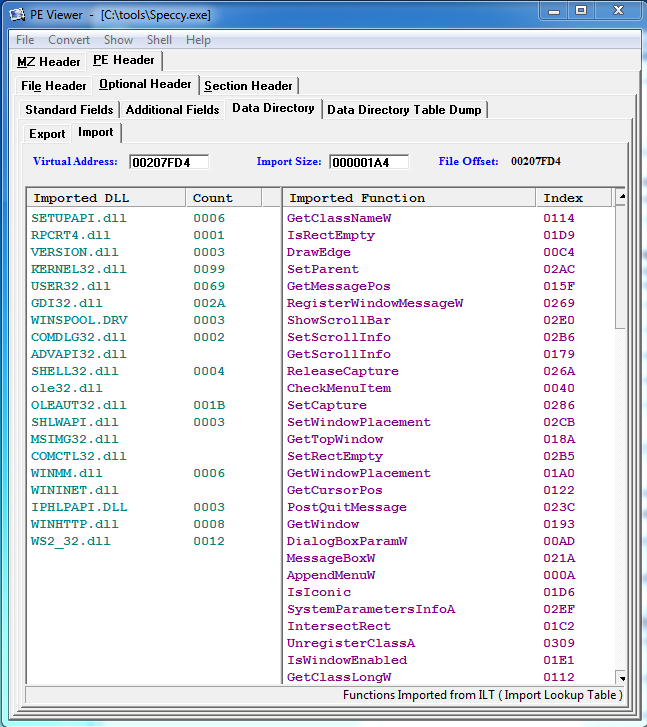Select SHLWAPI.dll in the DLL list
The height and width of the screenshot is (727, 647).
pos(75,422)
